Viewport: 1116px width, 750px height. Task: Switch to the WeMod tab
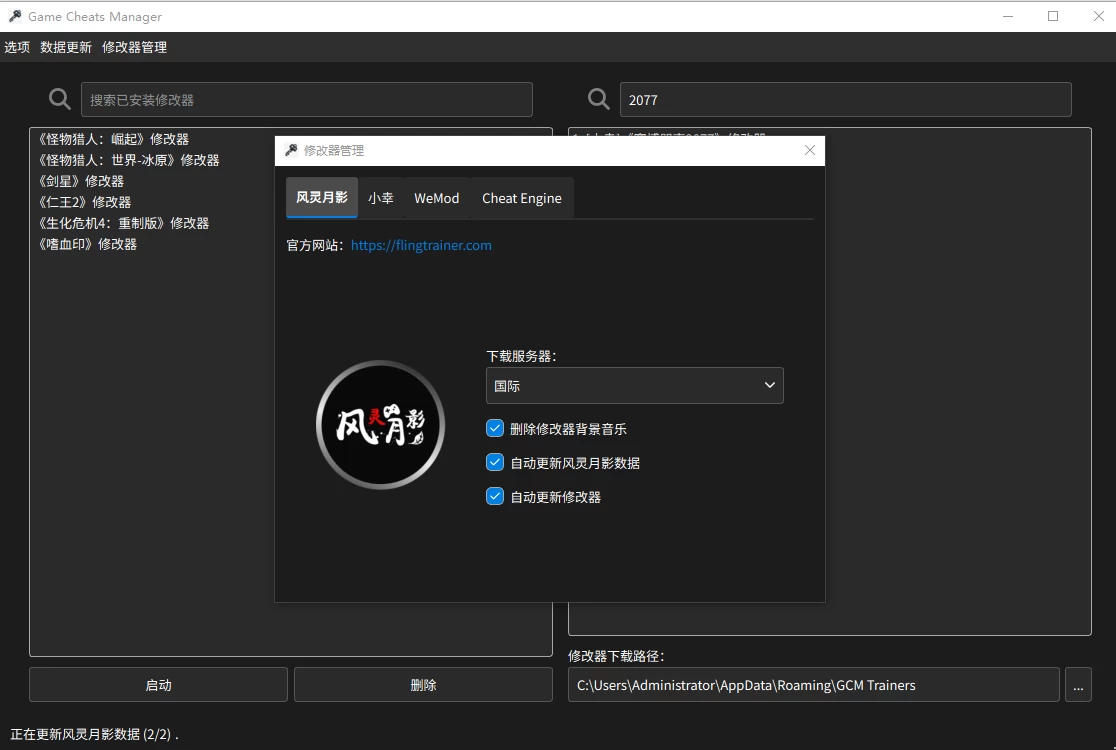(436, 198)
